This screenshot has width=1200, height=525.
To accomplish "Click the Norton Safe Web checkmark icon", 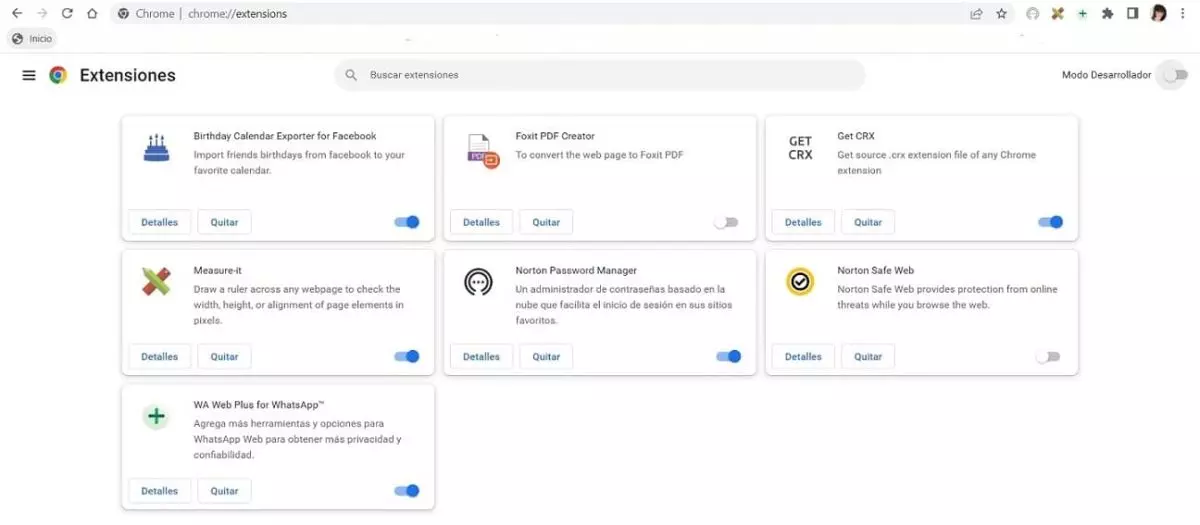I will coord(800,282).
